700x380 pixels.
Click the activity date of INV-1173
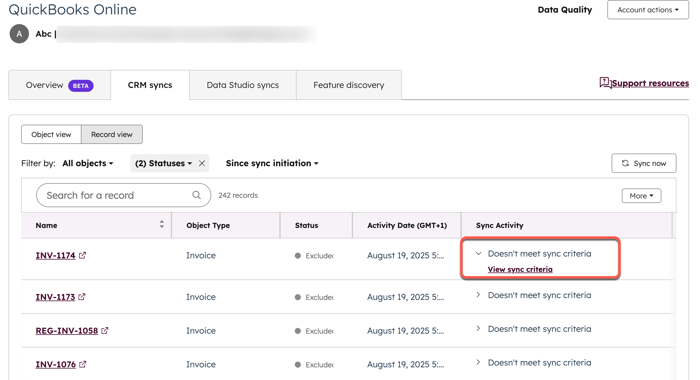click(x=405, y=297)
